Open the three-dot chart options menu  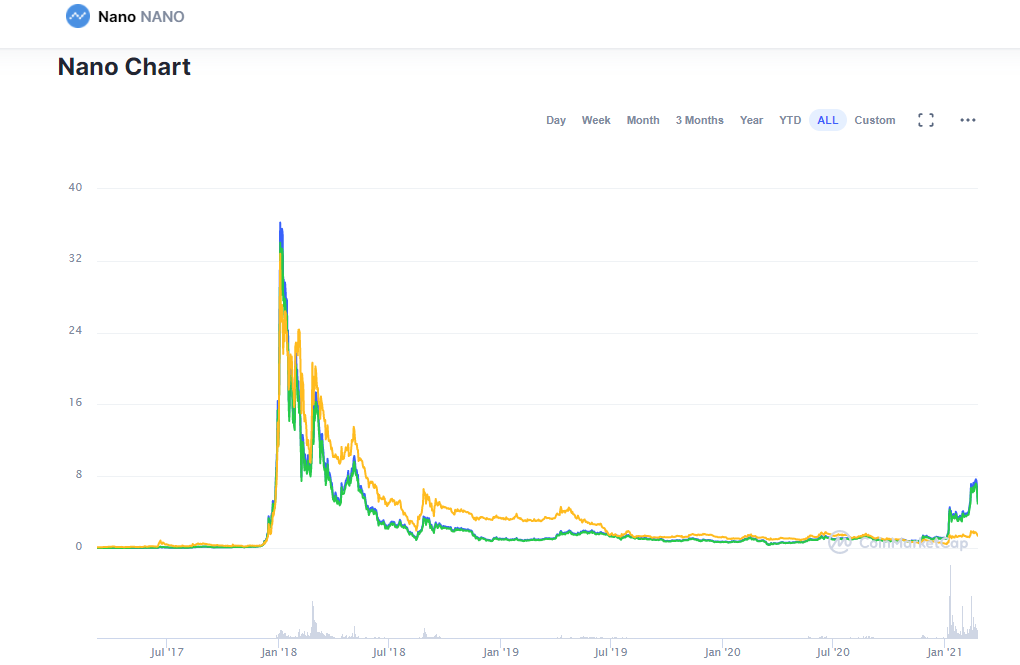[967, 120]
